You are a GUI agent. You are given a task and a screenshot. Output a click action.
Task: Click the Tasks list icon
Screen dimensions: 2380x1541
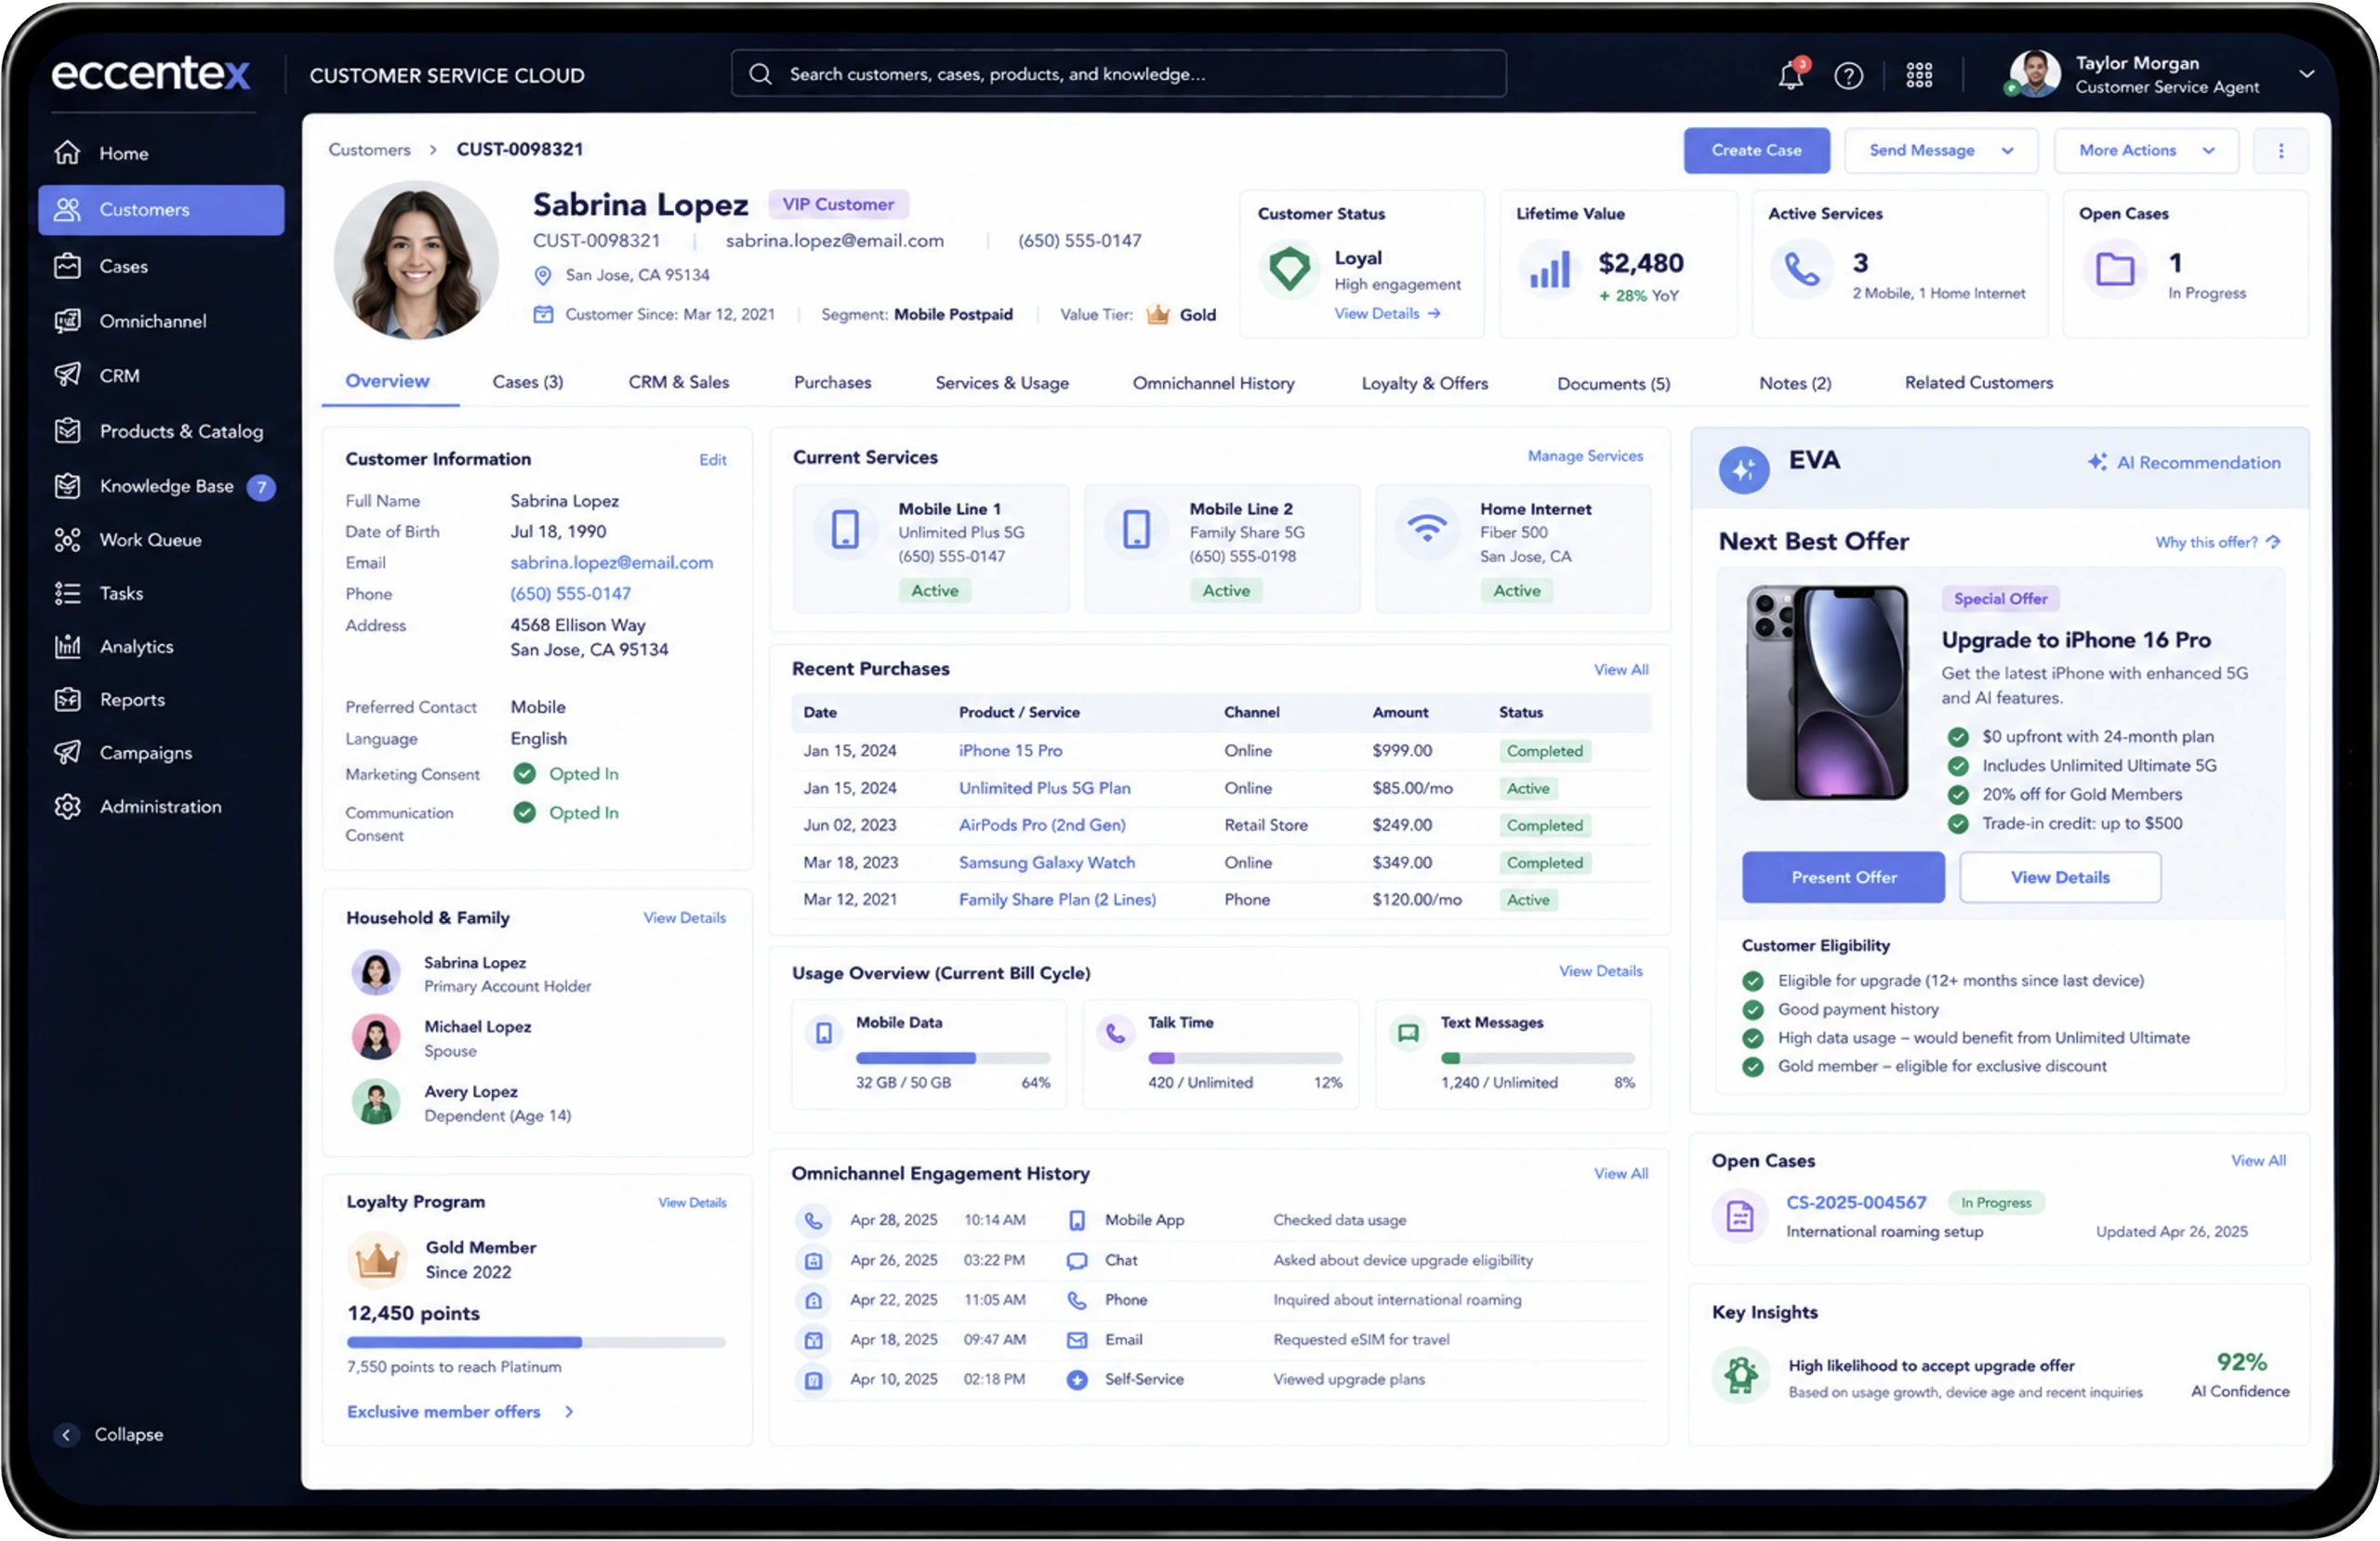tap(67, 594)
